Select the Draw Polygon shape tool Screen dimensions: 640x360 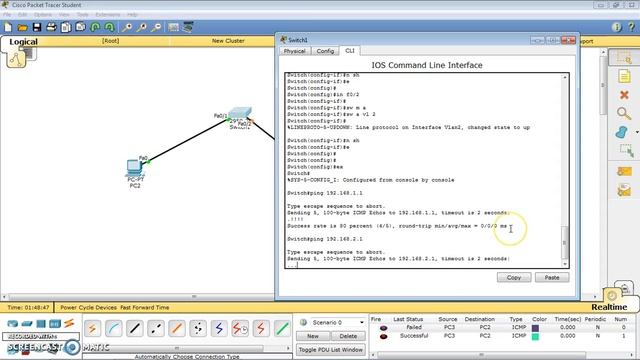tap(622, 132)
